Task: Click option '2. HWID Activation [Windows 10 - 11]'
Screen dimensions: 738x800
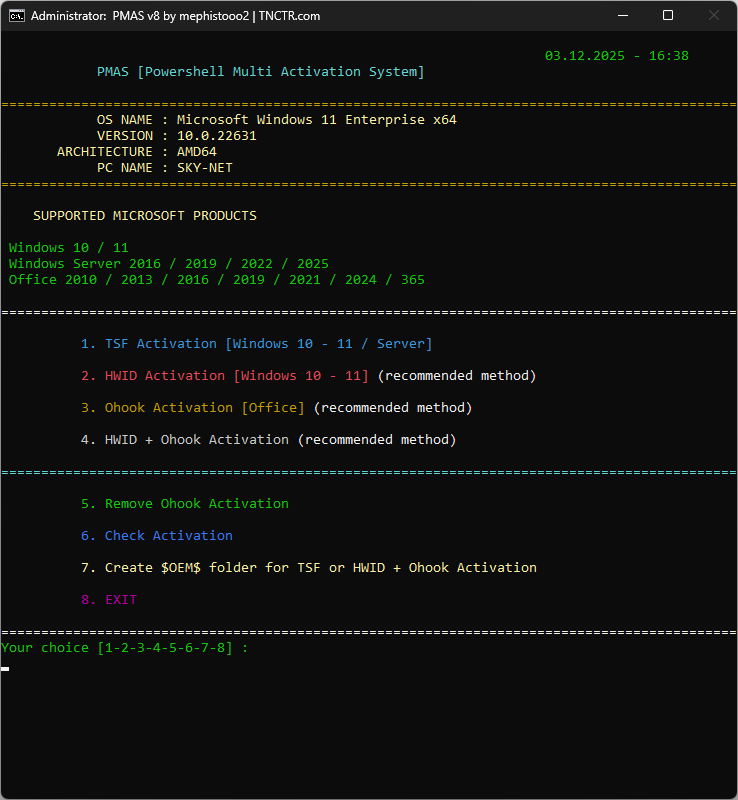Action: pos(225,376)
